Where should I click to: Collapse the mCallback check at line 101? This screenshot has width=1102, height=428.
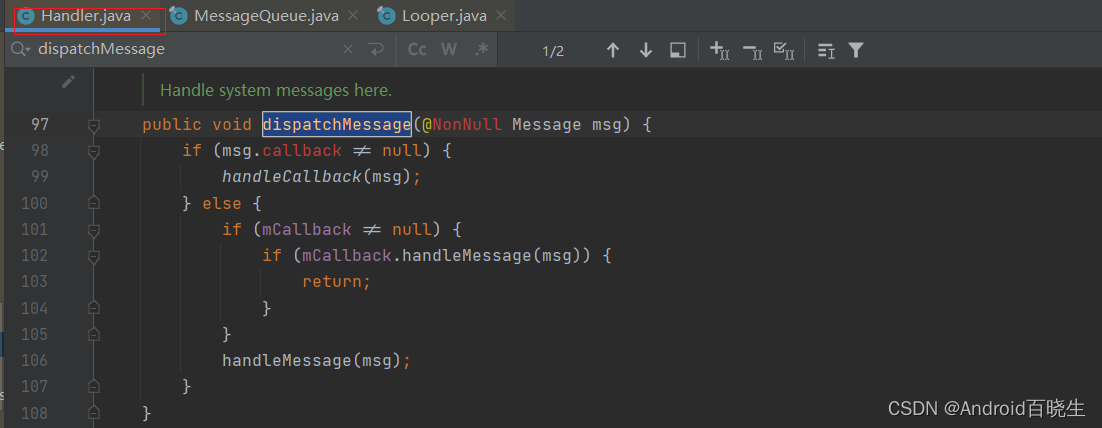(x=93, y=230)
